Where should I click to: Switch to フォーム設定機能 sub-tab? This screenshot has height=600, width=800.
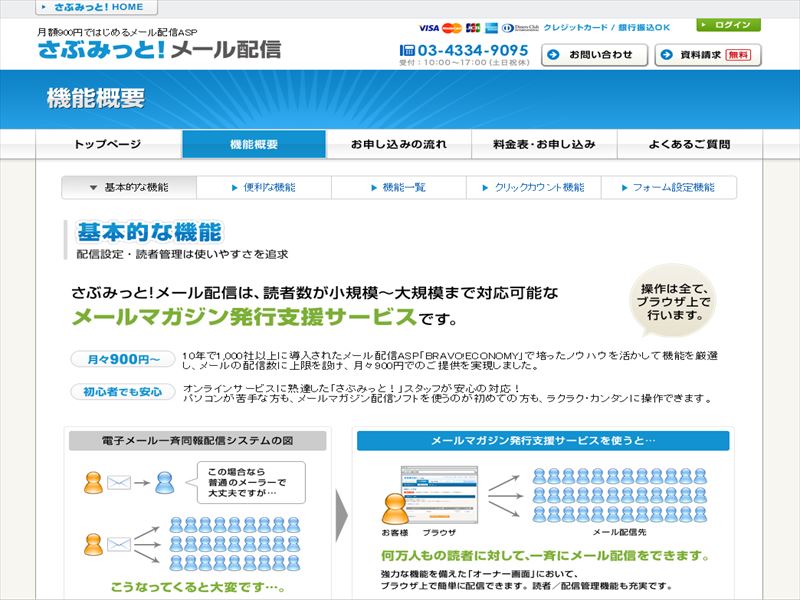(x=669, y=188)
